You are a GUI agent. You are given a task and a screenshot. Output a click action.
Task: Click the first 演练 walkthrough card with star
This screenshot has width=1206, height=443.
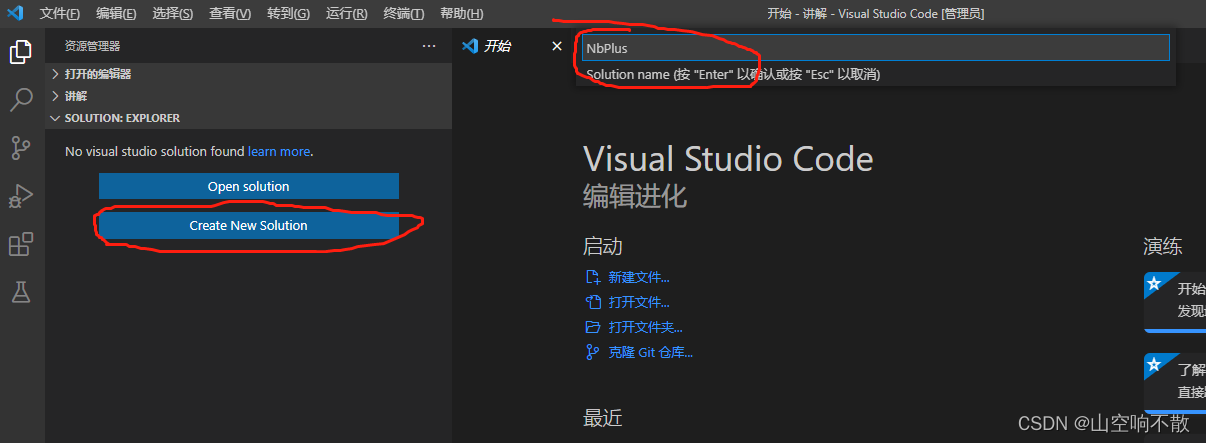tap(1175, 301)
